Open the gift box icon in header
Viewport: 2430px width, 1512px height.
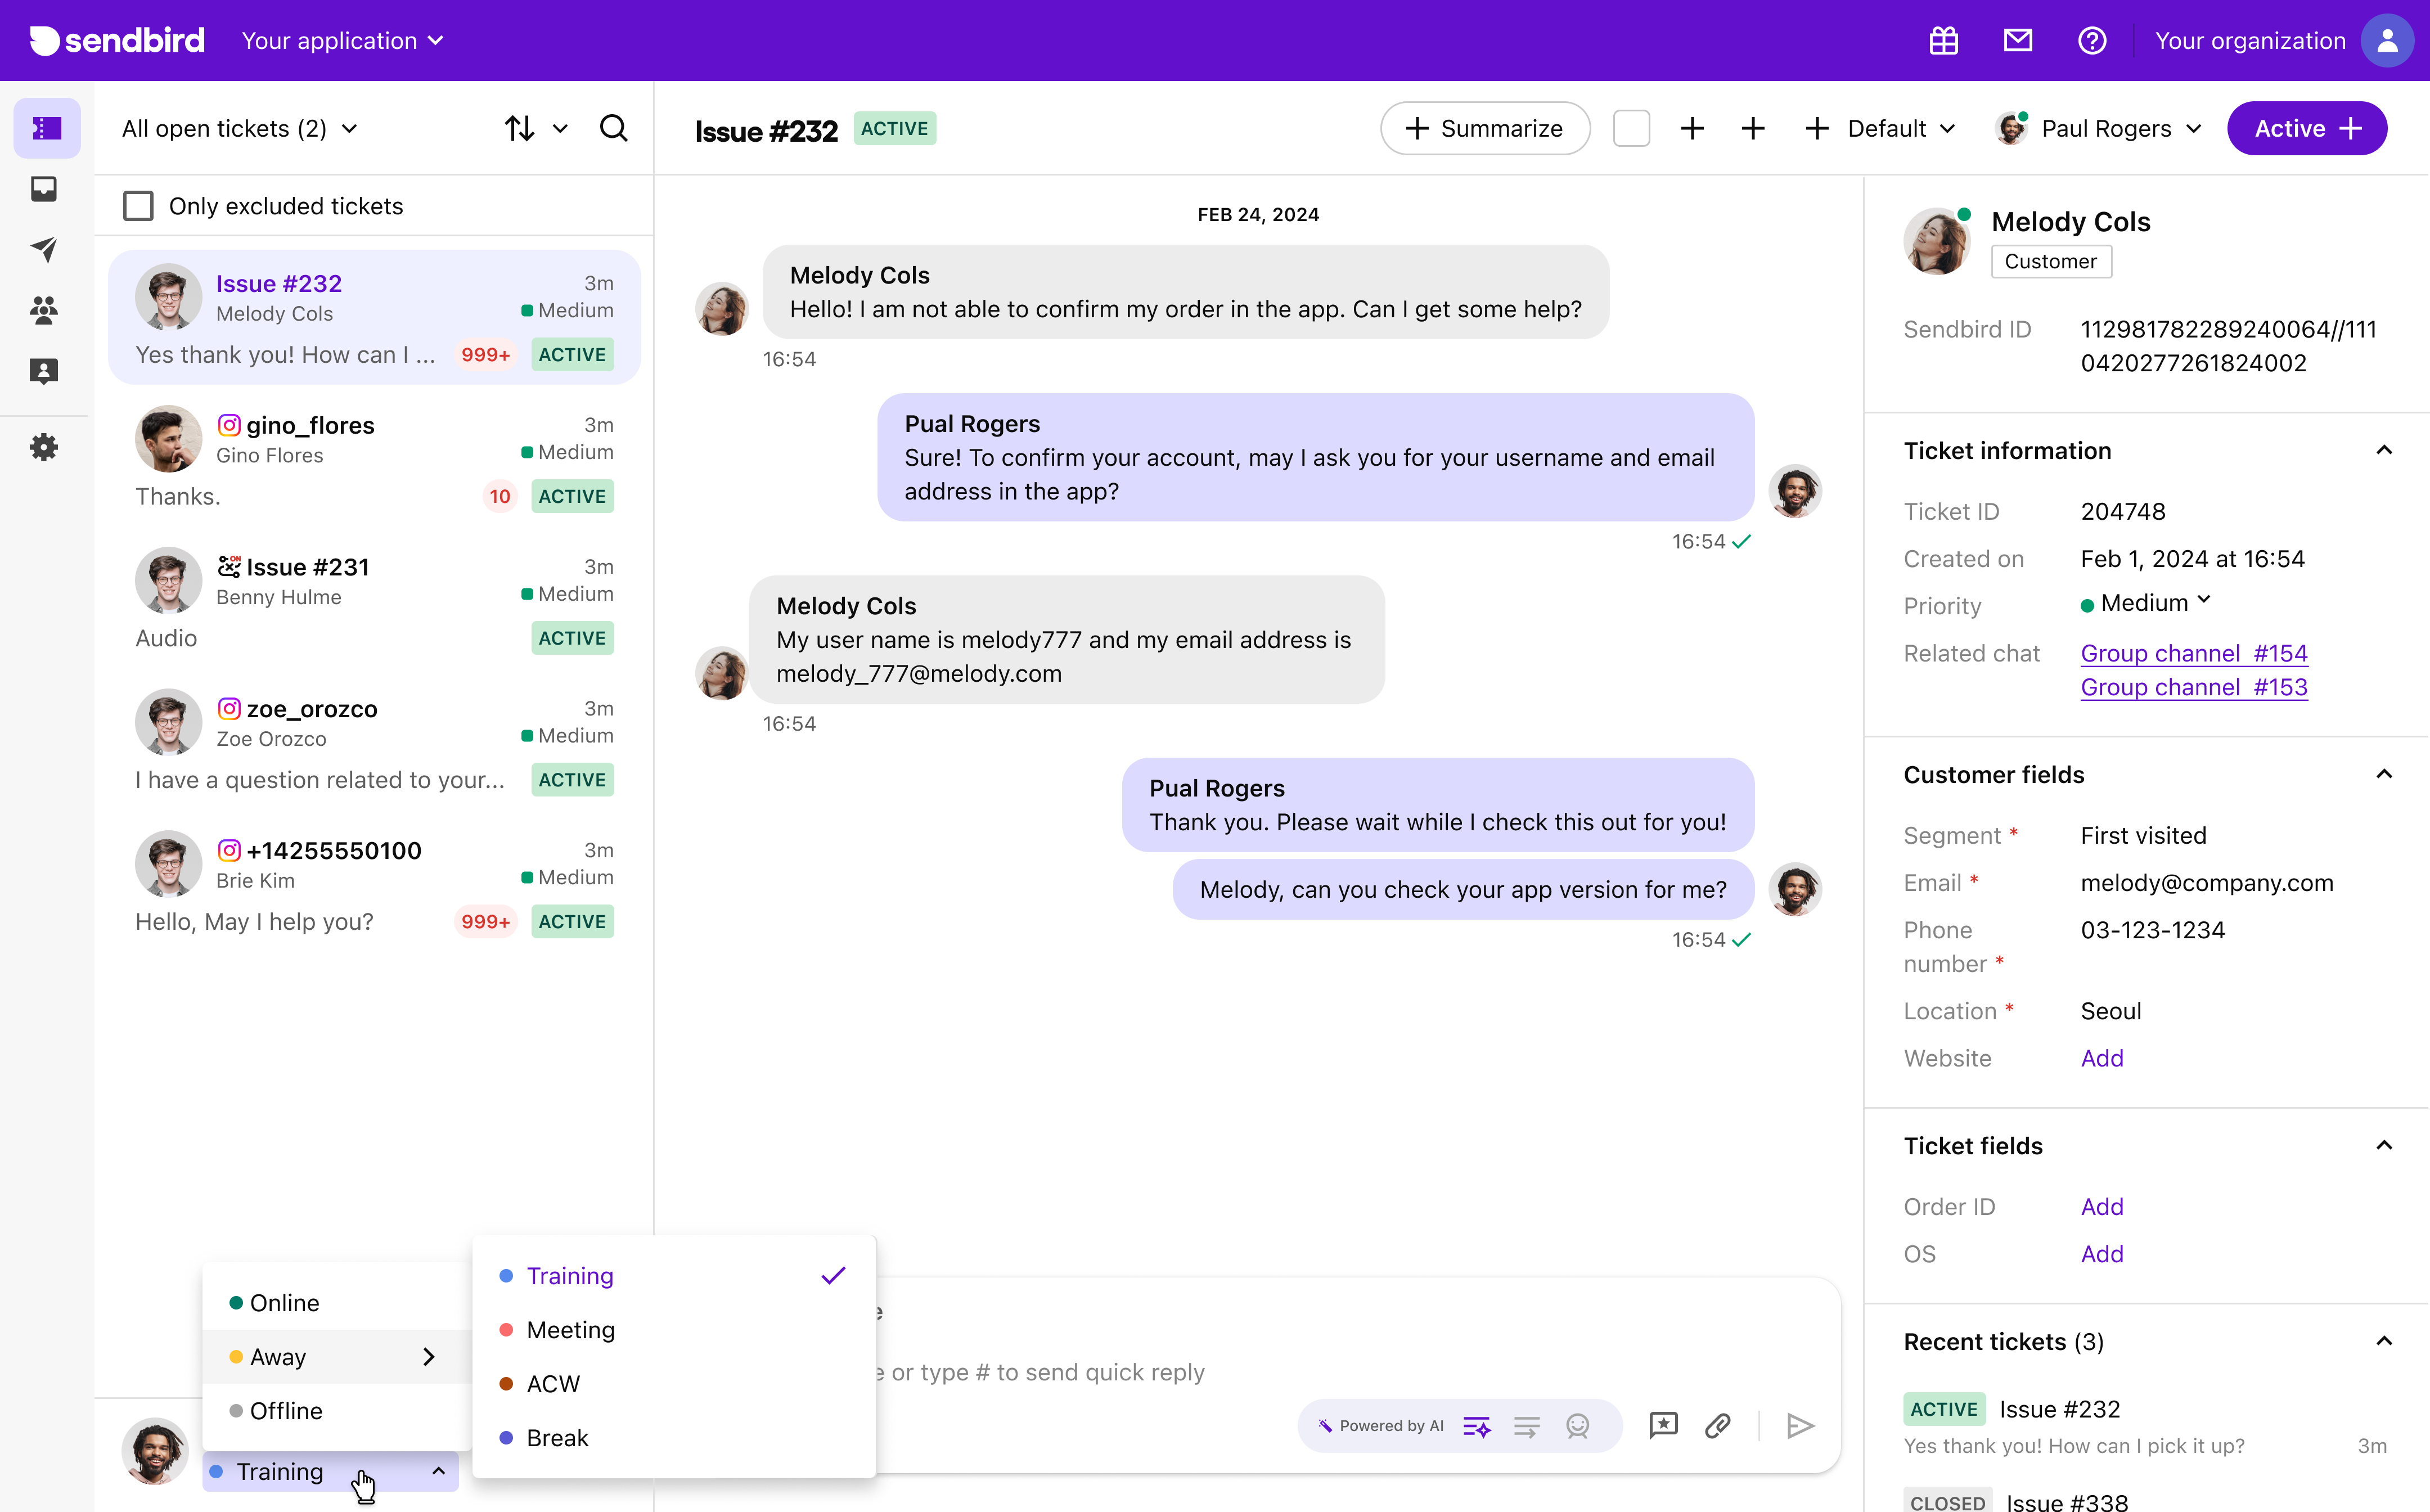coord(1943,41)
